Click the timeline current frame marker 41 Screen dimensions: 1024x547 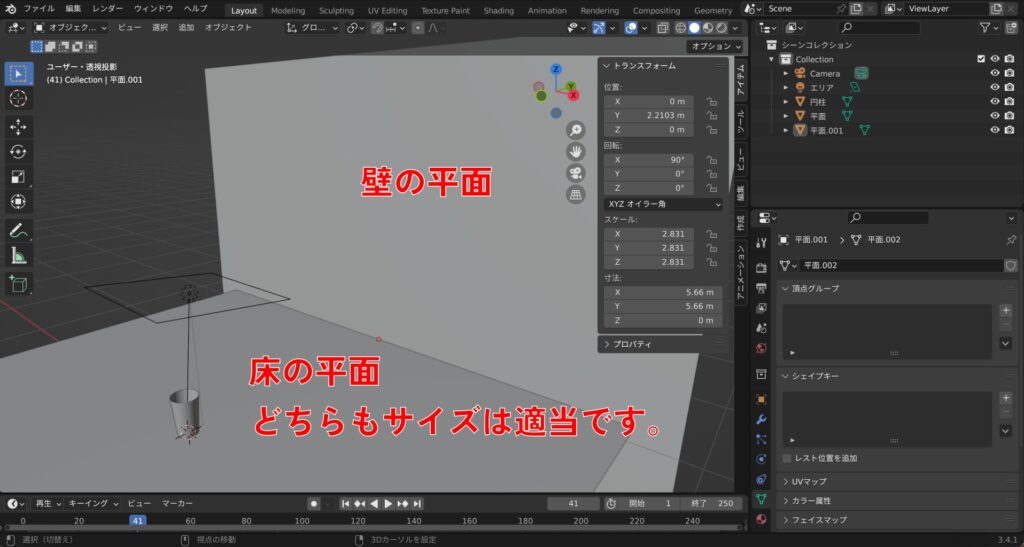138,520
